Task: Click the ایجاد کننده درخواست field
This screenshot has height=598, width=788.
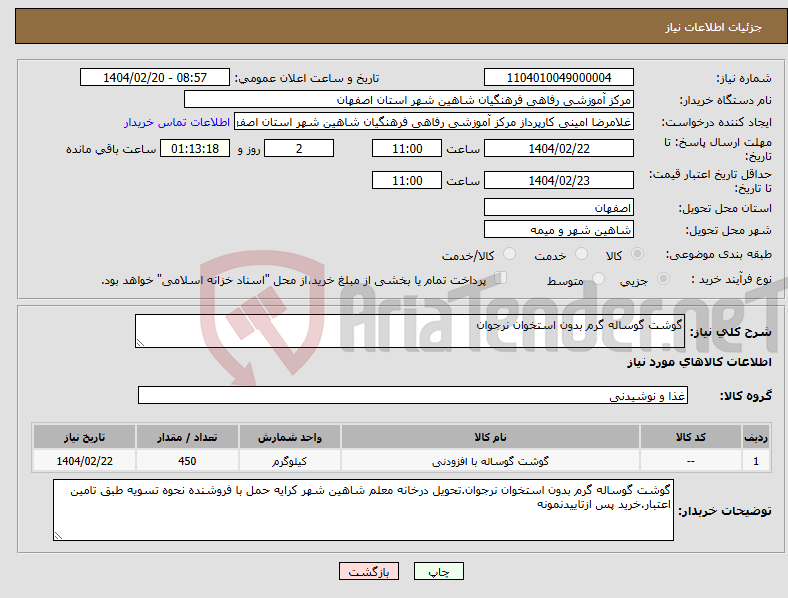Action: 434,122
